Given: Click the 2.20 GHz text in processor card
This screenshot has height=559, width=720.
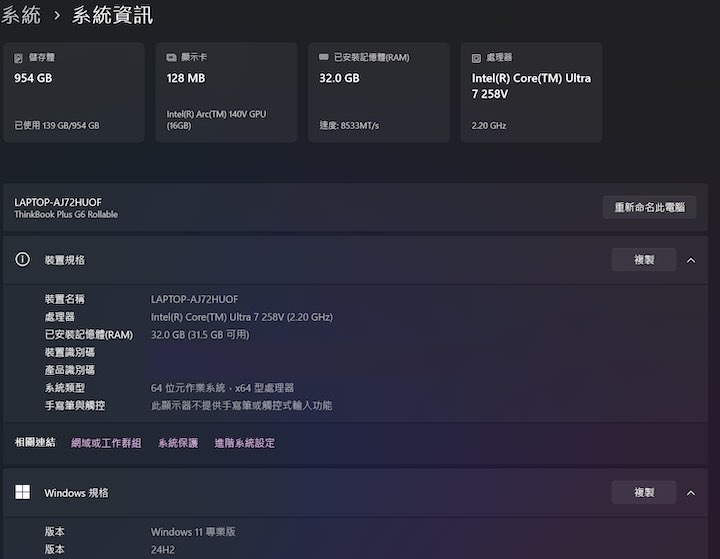Looking at the screenshot, I should click(489, 125).
